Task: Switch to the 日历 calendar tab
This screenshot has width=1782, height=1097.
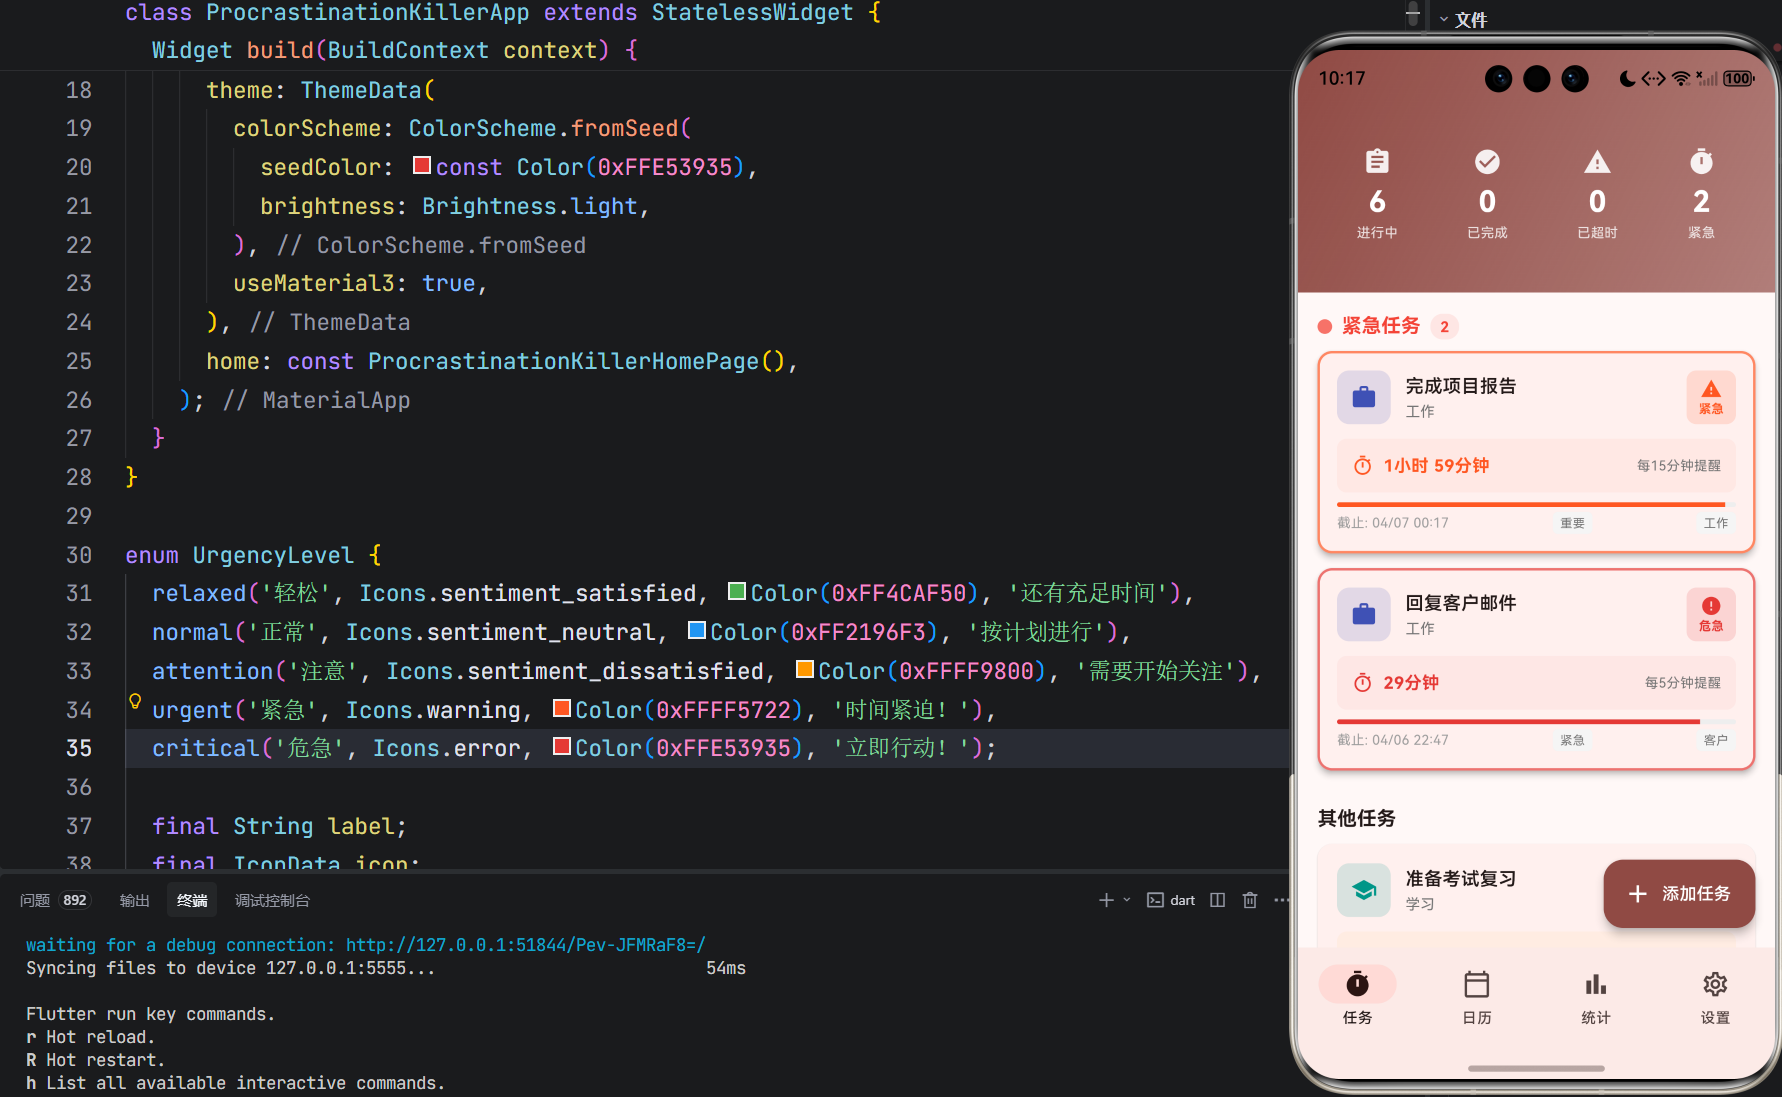Action: click(x=1476, y=997)
